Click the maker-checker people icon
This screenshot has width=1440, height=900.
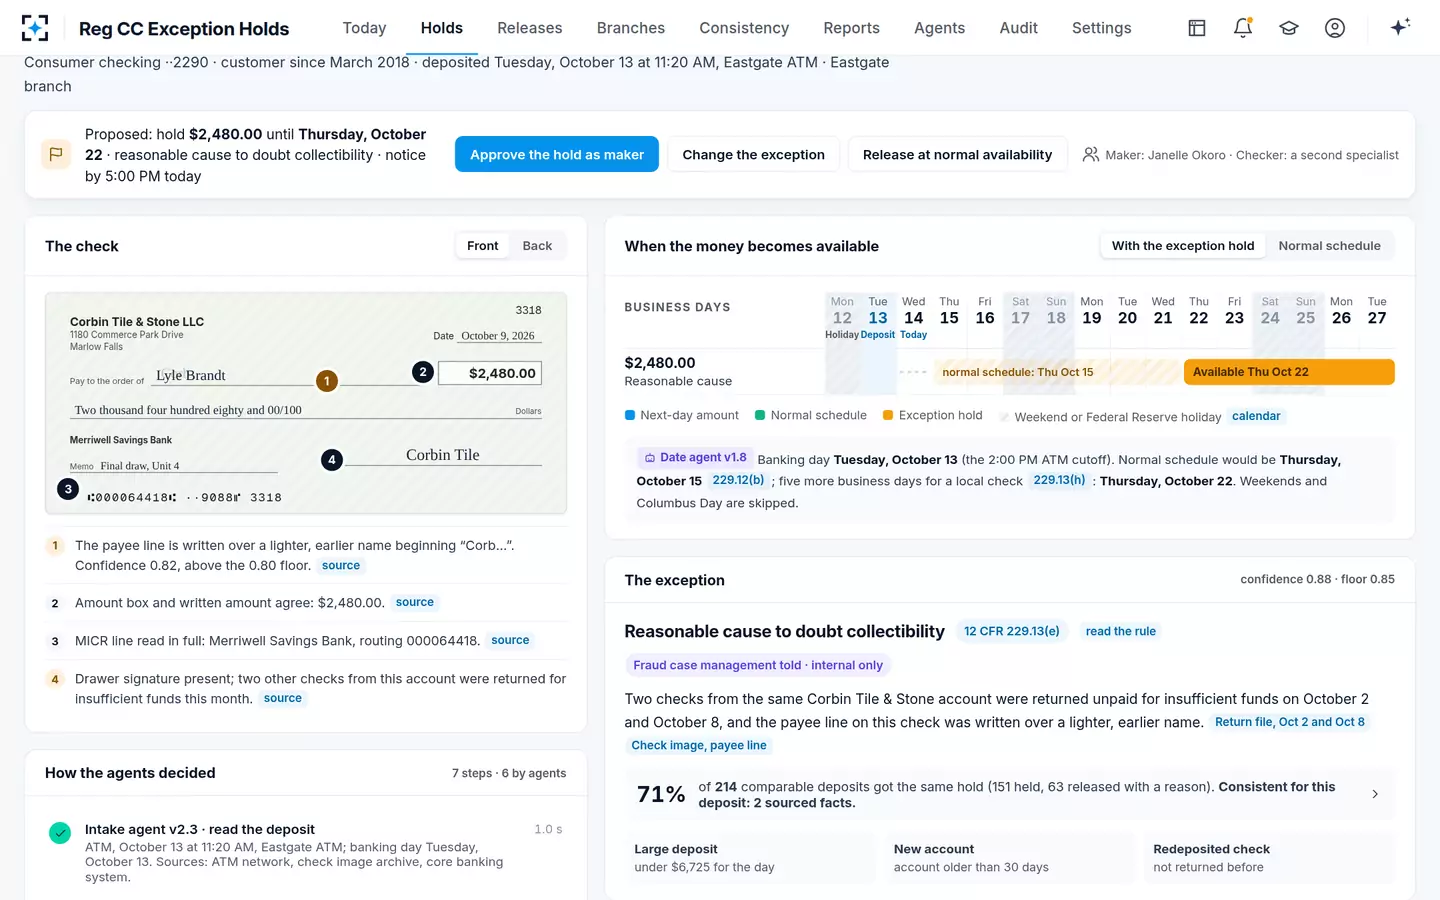pos(1091,155)
